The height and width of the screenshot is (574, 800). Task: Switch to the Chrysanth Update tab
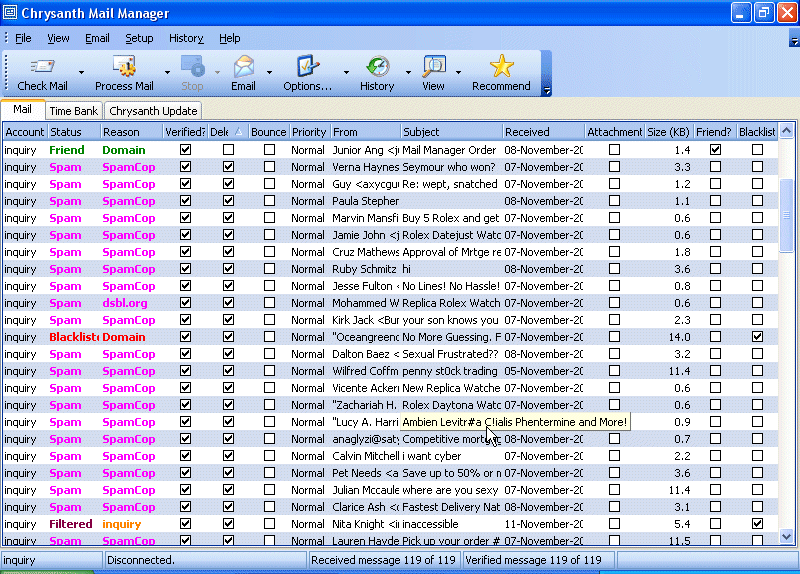click(x=153, y=111)
